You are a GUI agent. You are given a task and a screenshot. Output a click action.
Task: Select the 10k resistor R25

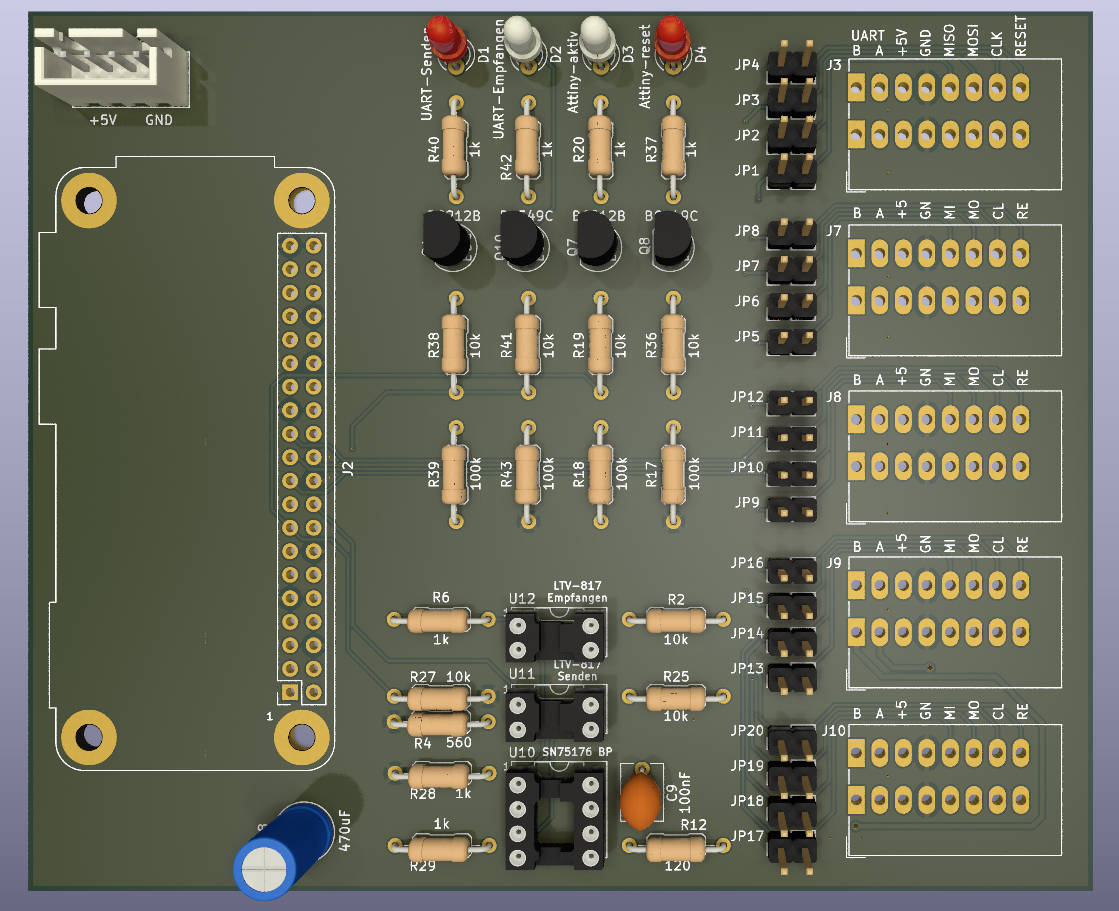point(675,697)
